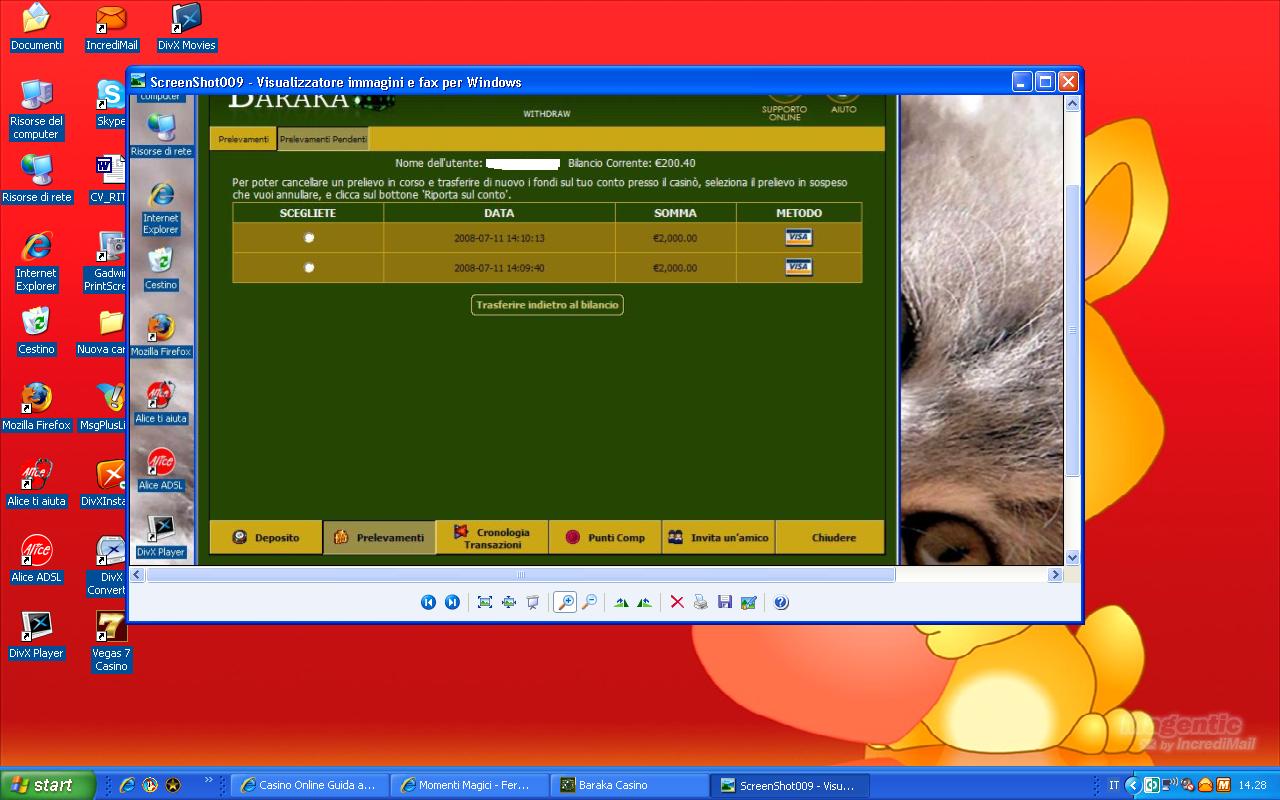This screenshot has width=1280, height=800.
Task: Print the image using printer icon
Action: [x=701, y=602]
